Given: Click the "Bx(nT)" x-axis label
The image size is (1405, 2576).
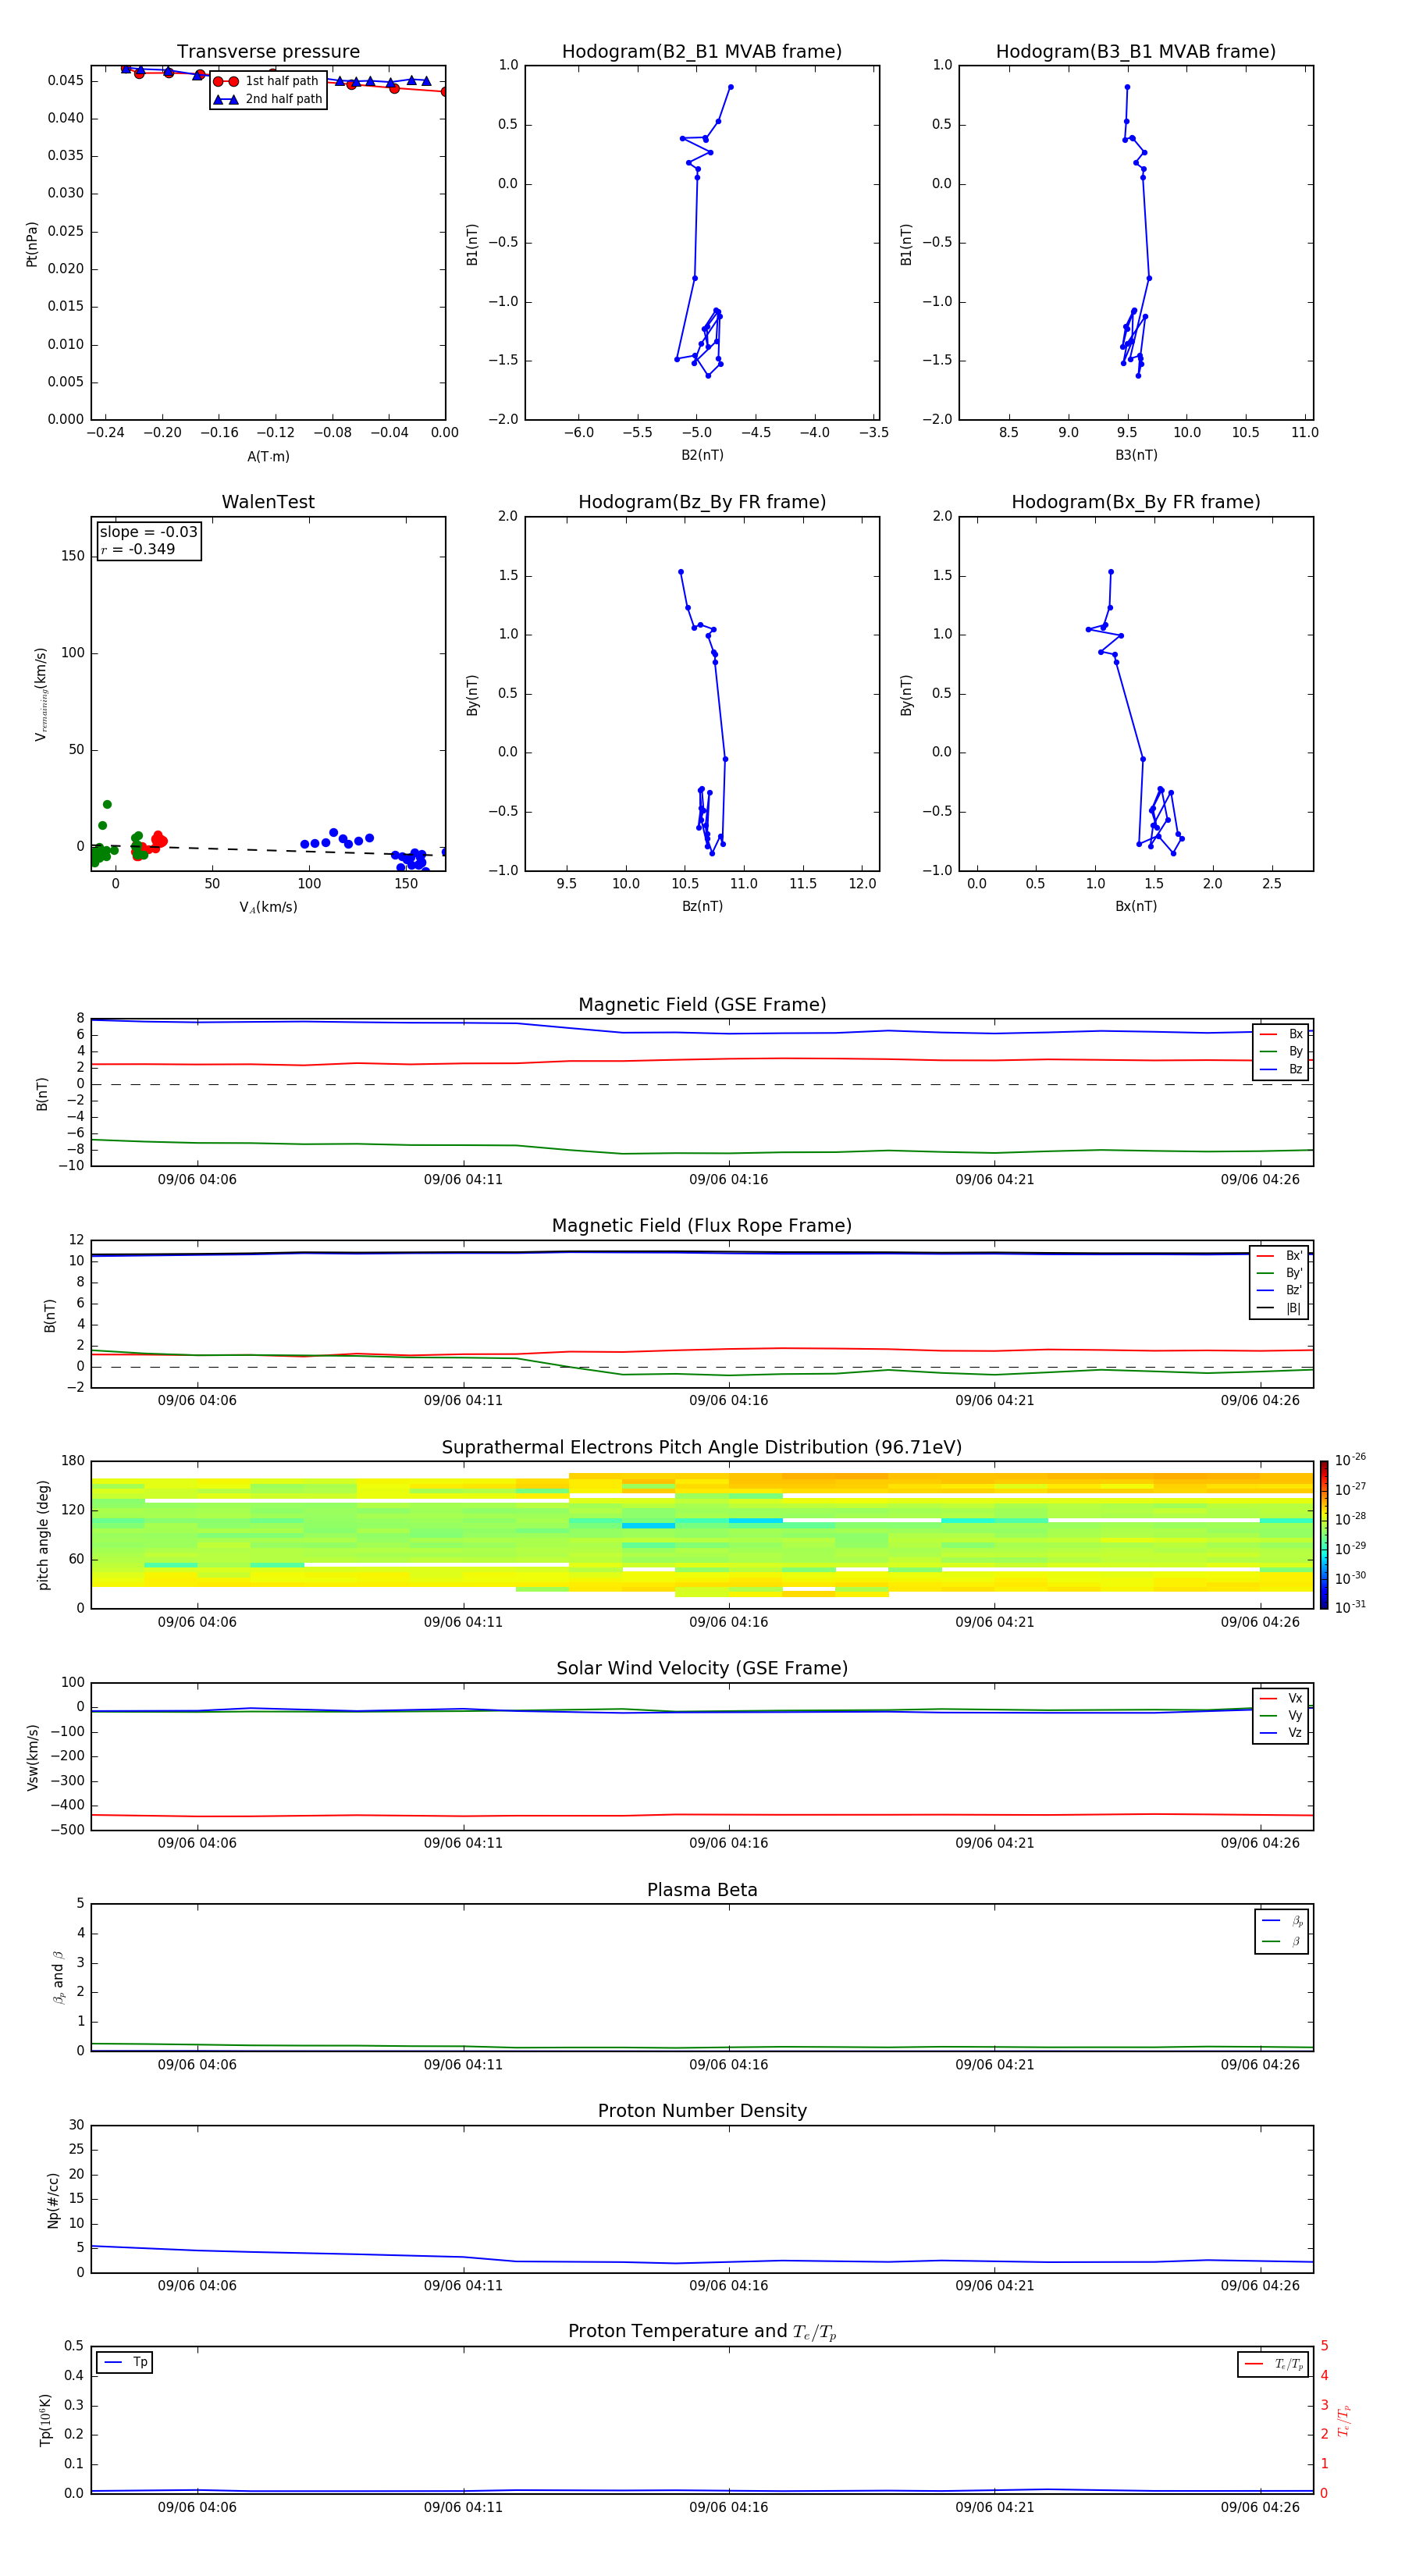Looking at the screenshot, I should coord(1136,906).
